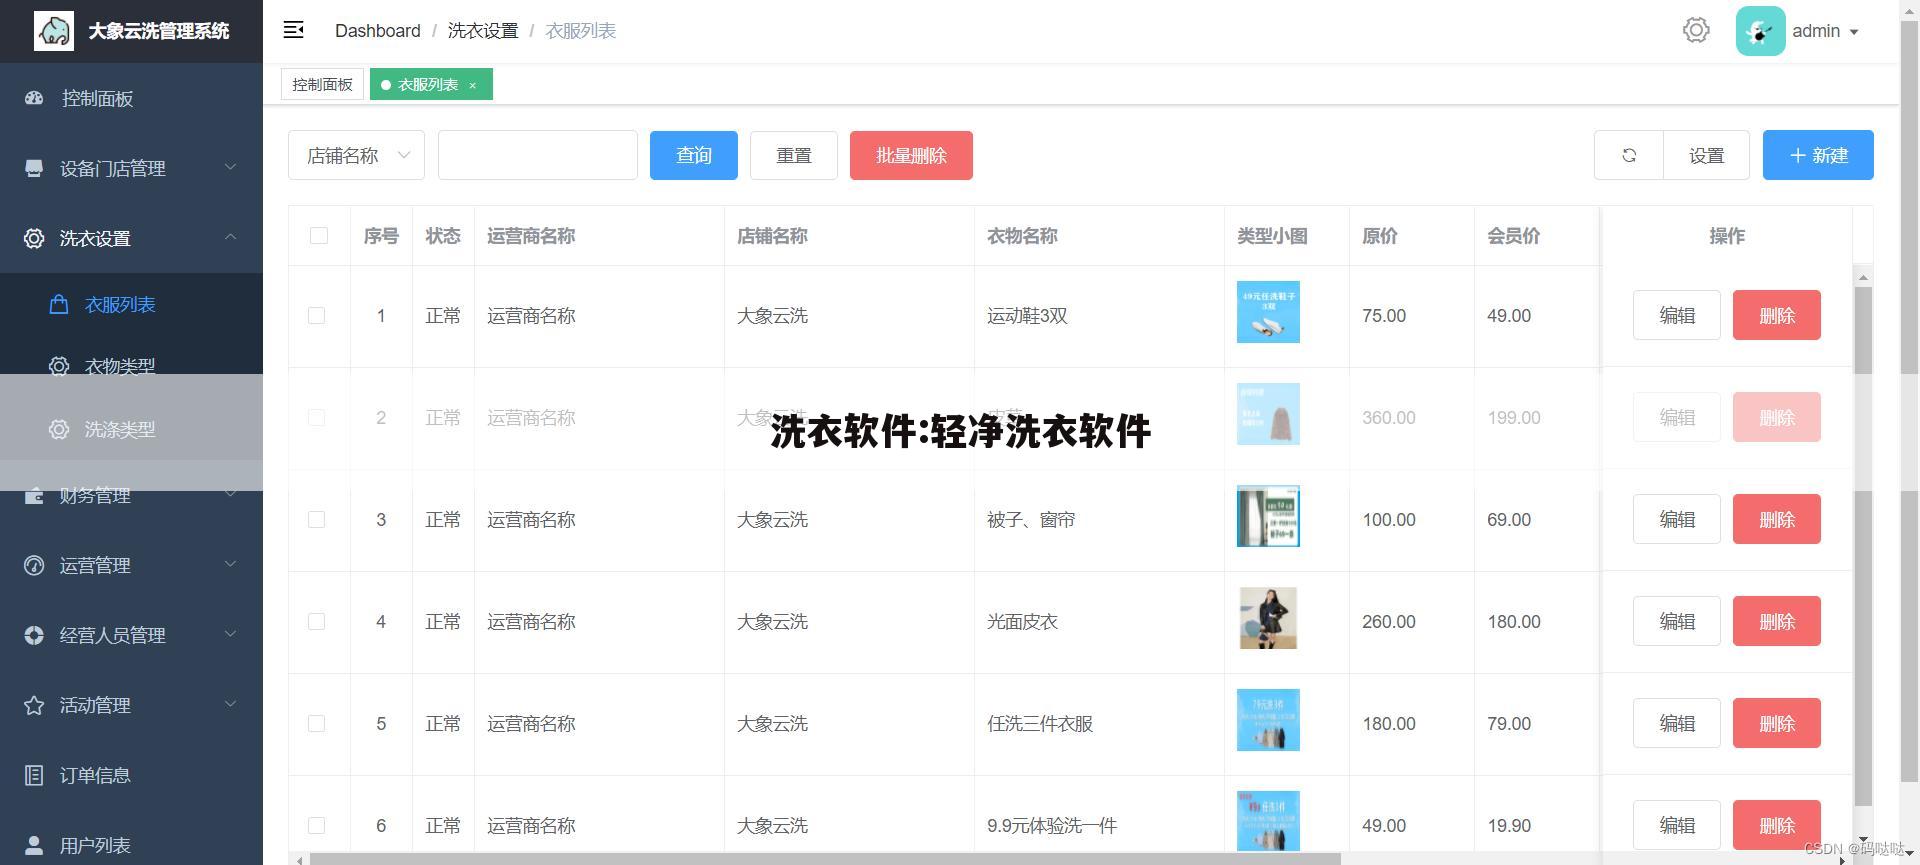
Task: Click 删除 for row 4 光面皮衣
Action: (x=1777, y=621)
